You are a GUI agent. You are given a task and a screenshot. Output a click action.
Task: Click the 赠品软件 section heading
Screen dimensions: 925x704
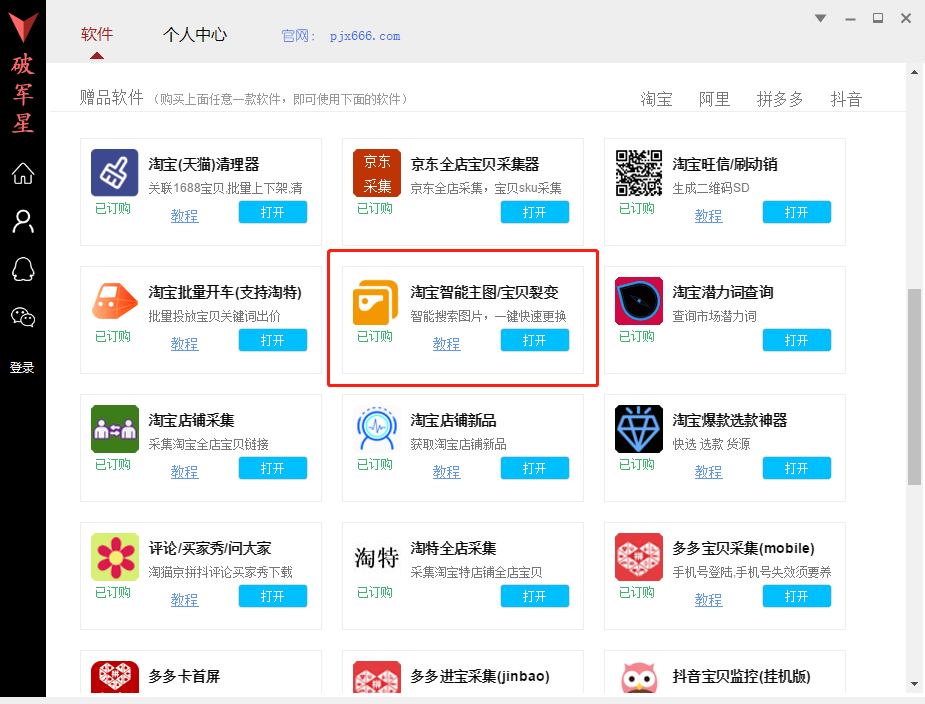pyautogui.click(x=111, y=97)
